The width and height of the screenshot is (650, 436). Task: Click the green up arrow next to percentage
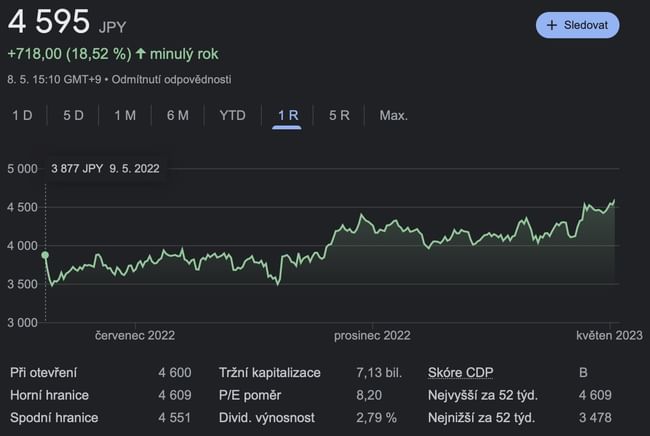point(141,53)
